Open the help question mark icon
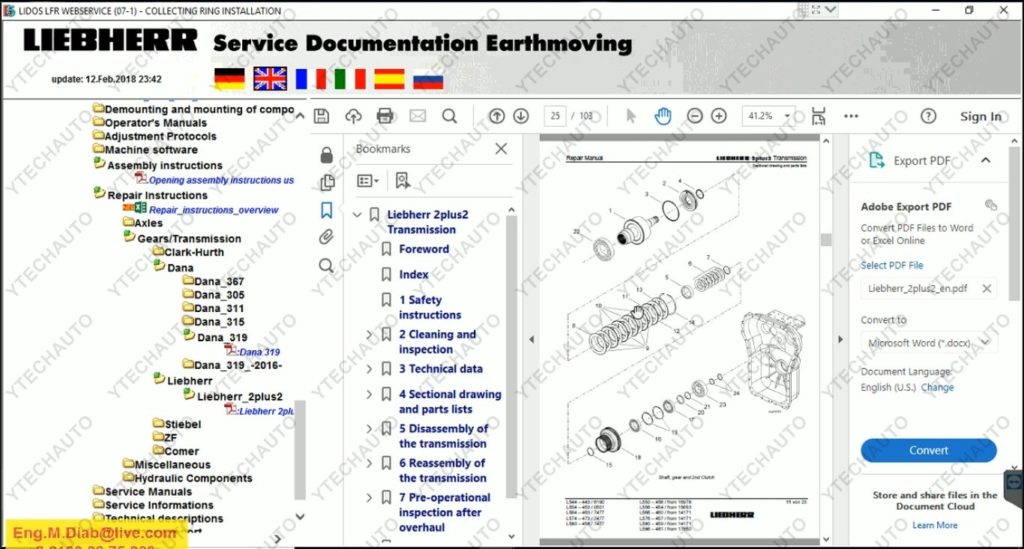The width and height of the screenshot is (1024, 549). tap(928, 116)
